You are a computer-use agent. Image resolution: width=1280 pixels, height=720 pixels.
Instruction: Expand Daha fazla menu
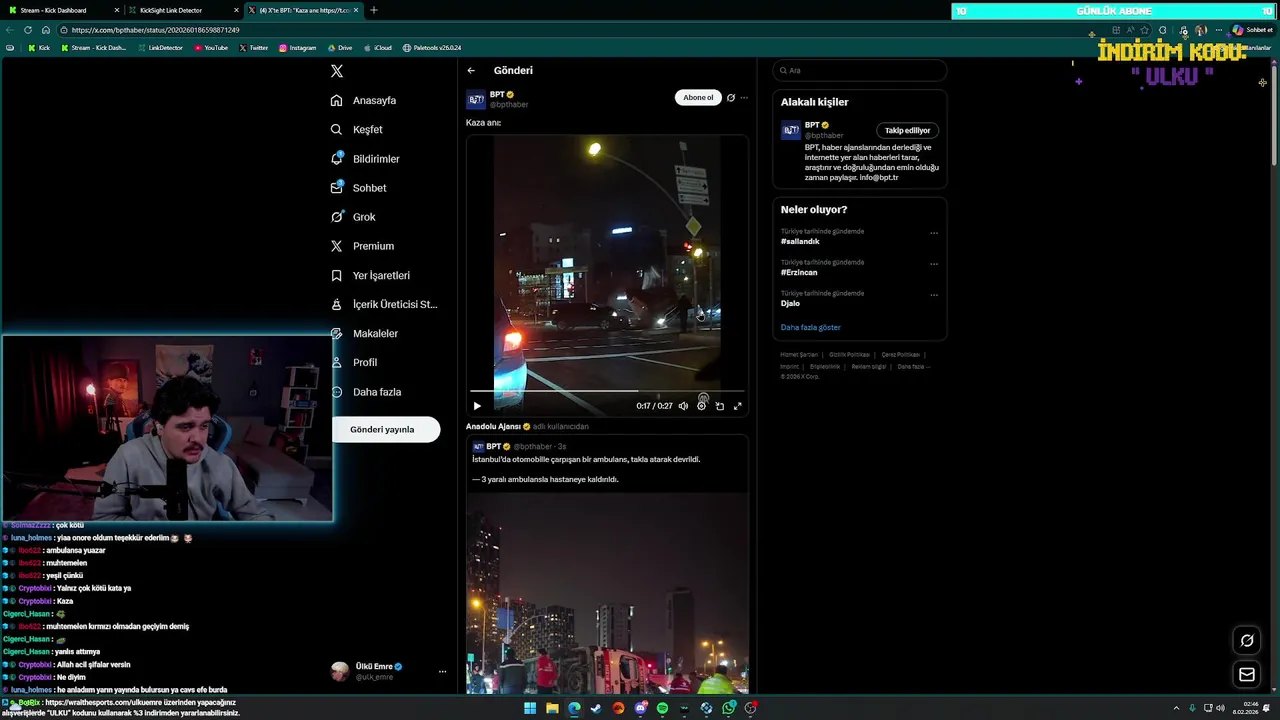[x=366, y=392]
